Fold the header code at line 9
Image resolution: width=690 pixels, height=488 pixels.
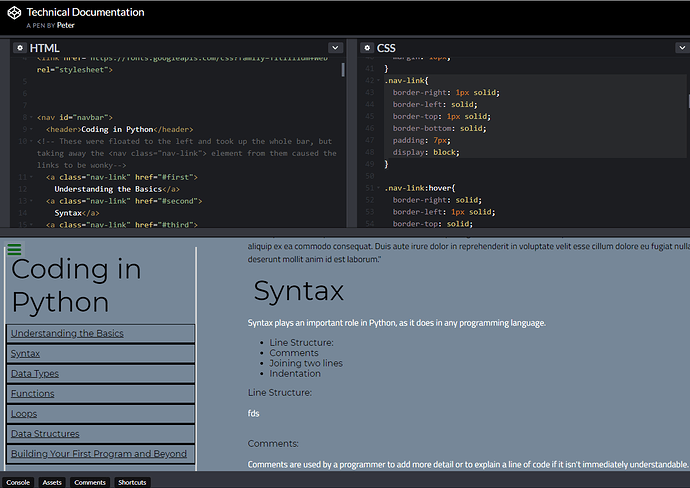(x=31, y=129)
